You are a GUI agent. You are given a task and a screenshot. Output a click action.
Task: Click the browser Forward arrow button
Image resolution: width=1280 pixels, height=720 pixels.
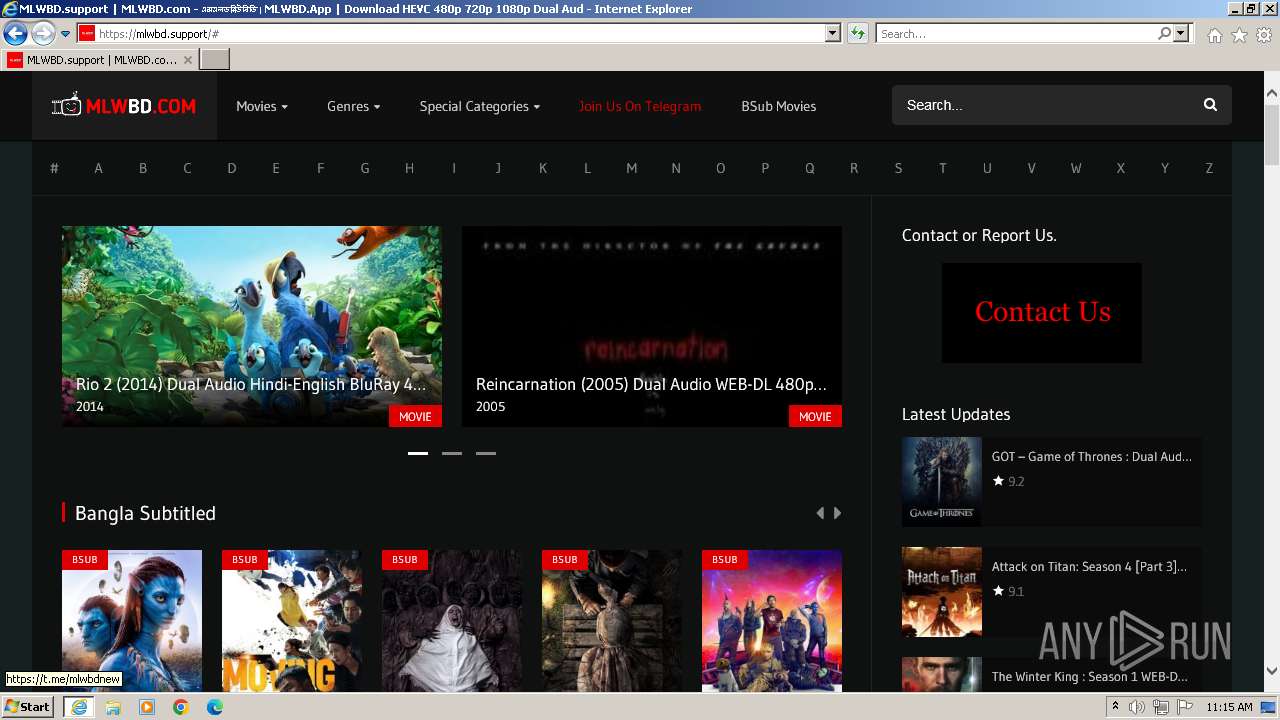(43, 34)
